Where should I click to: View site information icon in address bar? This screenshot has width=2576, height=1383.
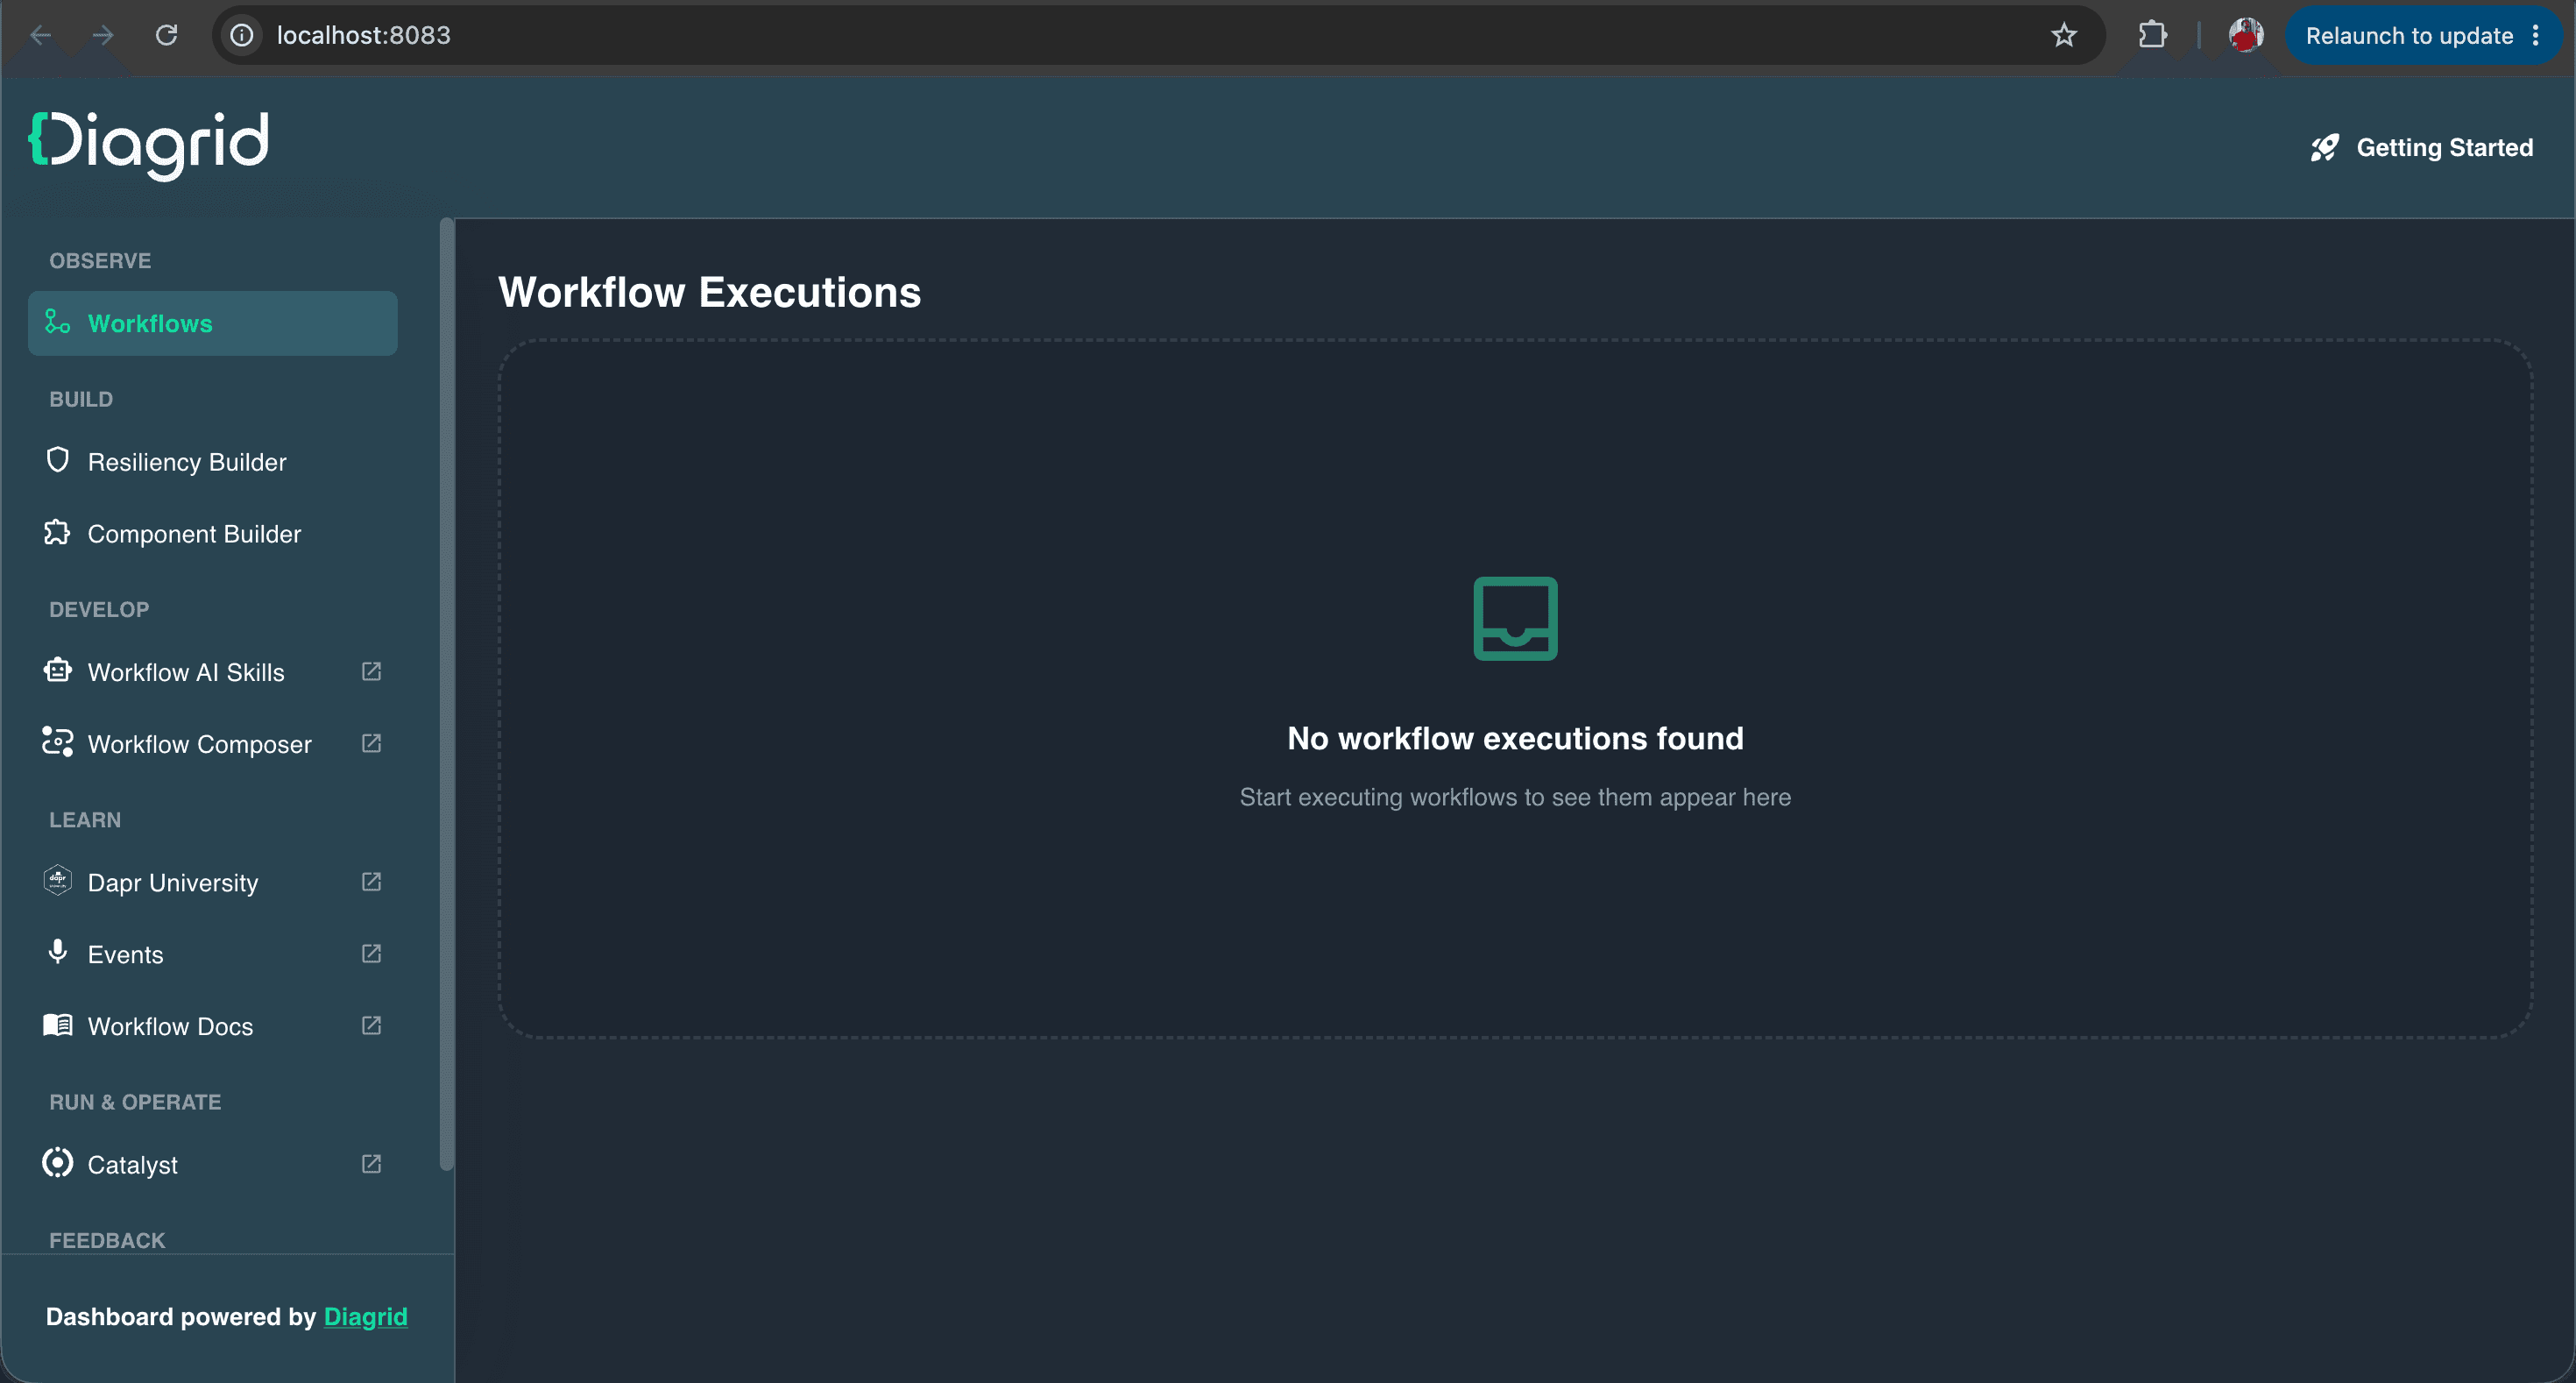242,36
